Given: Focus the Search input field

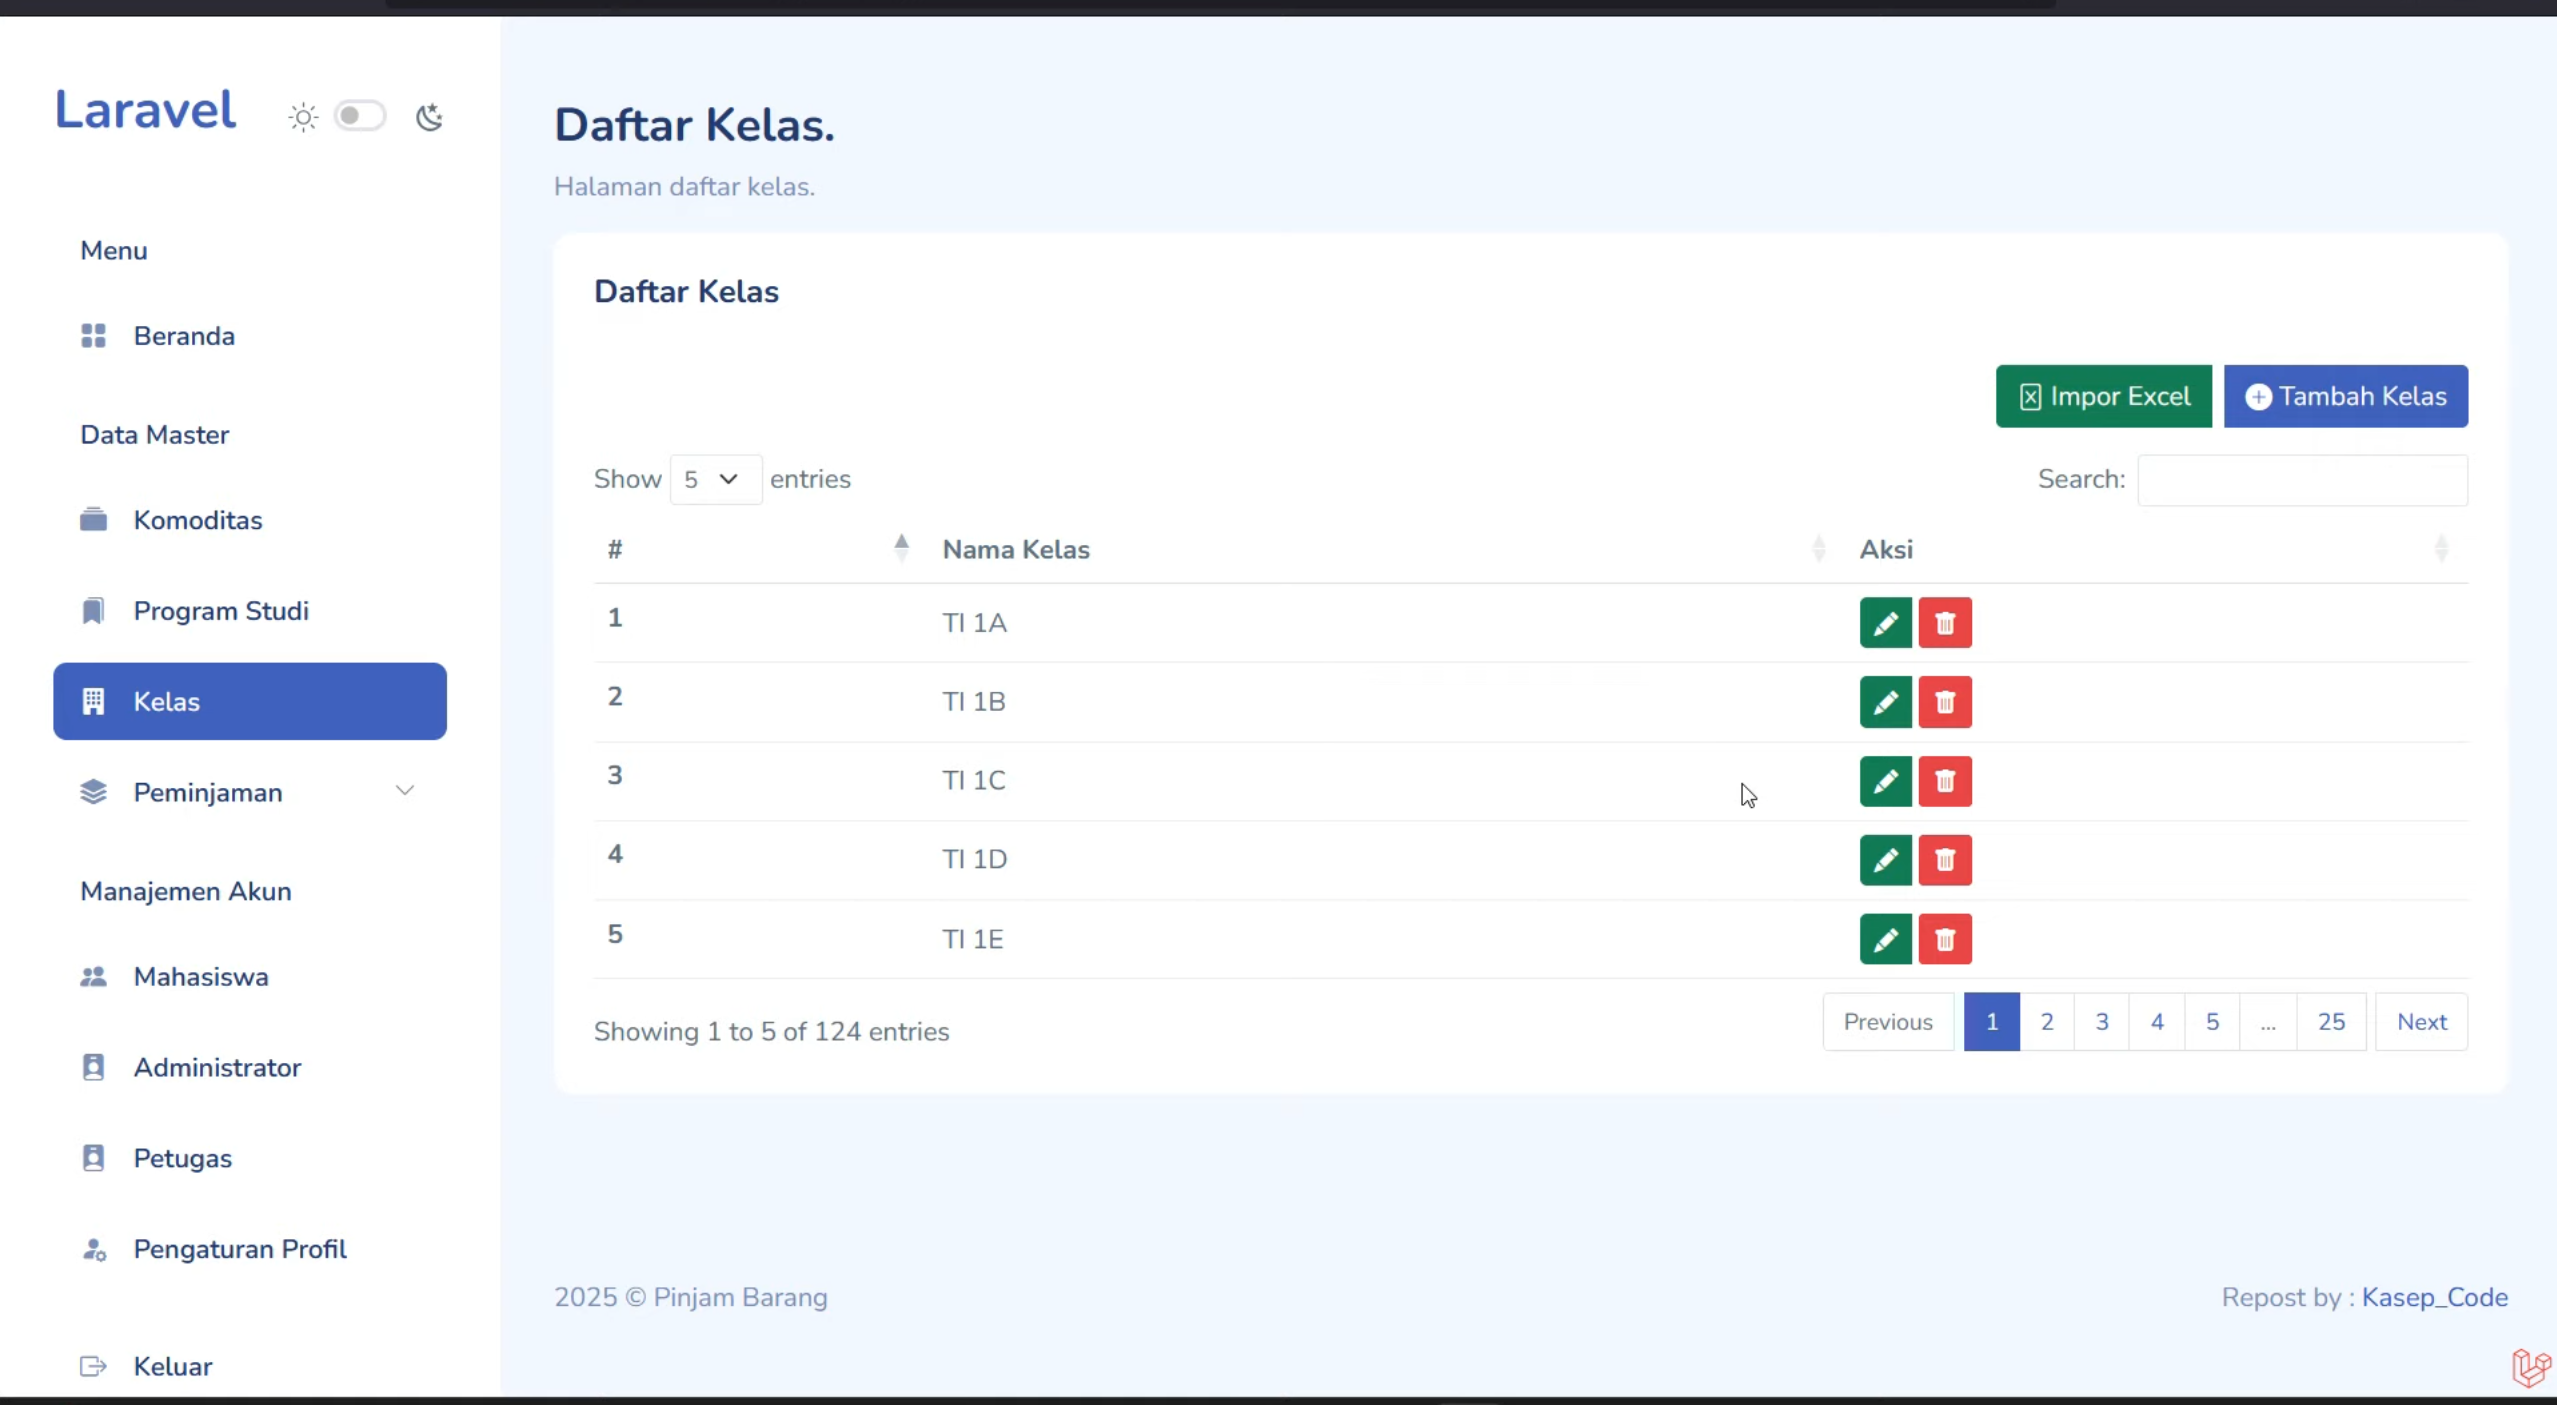Looking at the screenshot, I should click(2302, 480).
